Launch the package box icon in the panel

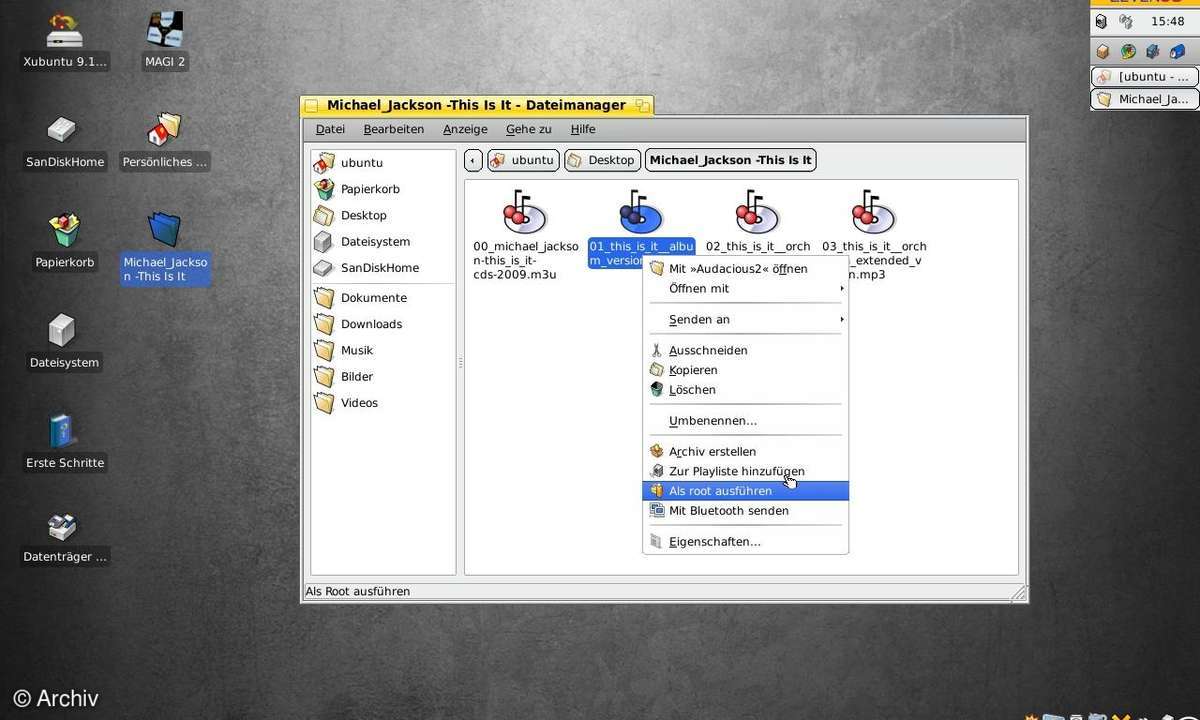click(1102, 51)
